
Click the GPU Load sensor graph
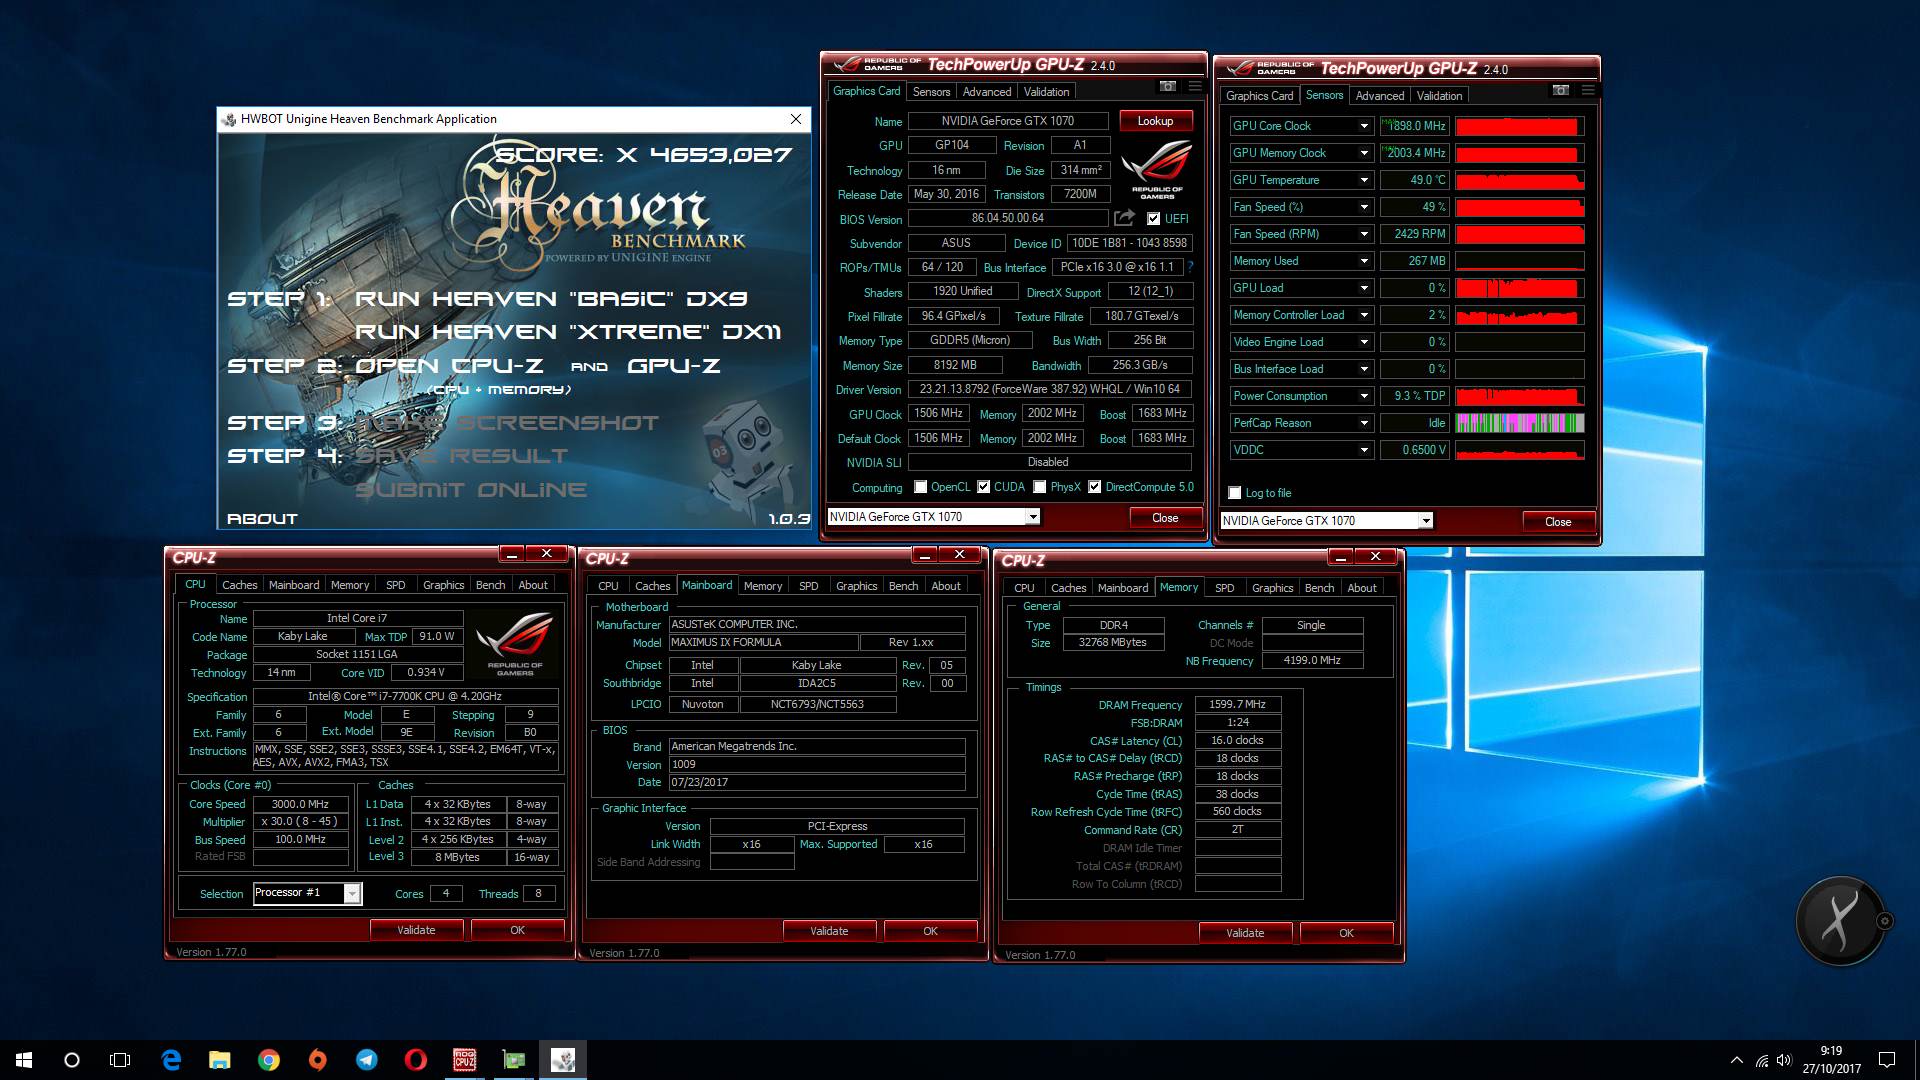[x=1519, y=288]
